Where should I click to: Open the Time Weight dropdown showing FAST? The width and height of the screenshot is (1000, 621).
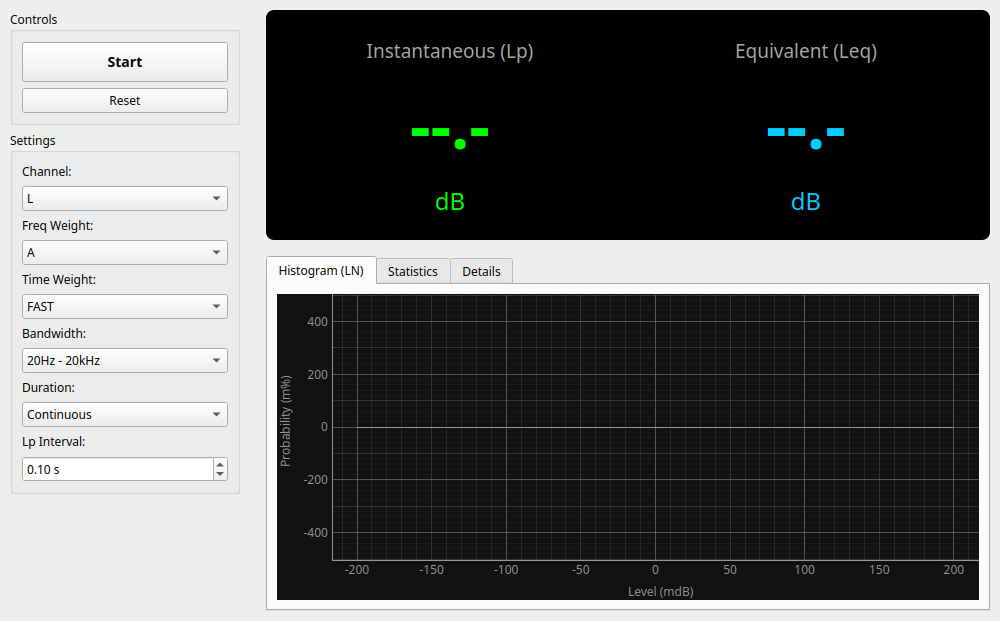click(124, 306)
